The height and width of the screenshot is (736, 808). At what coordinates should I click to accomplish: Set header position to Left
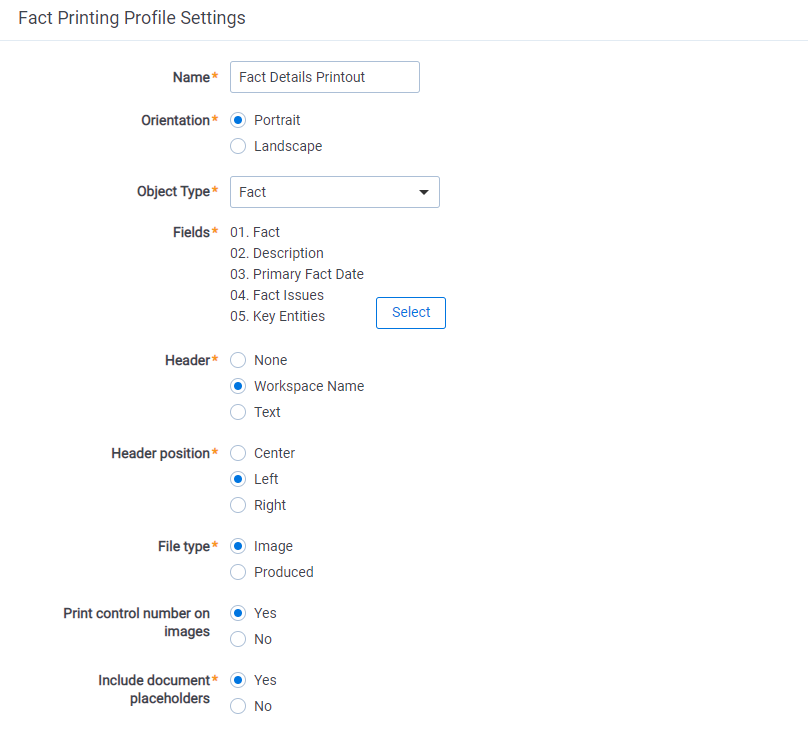pos(238,479)
